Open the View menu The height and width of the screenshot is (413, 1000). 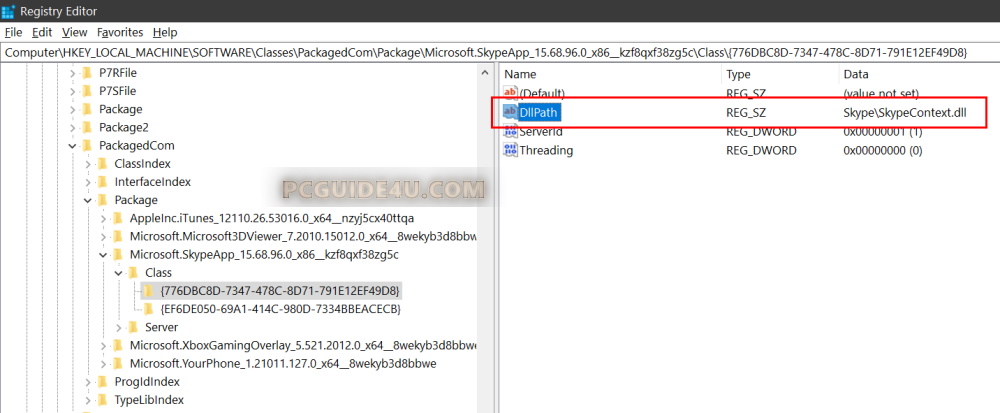click(76, 32)
